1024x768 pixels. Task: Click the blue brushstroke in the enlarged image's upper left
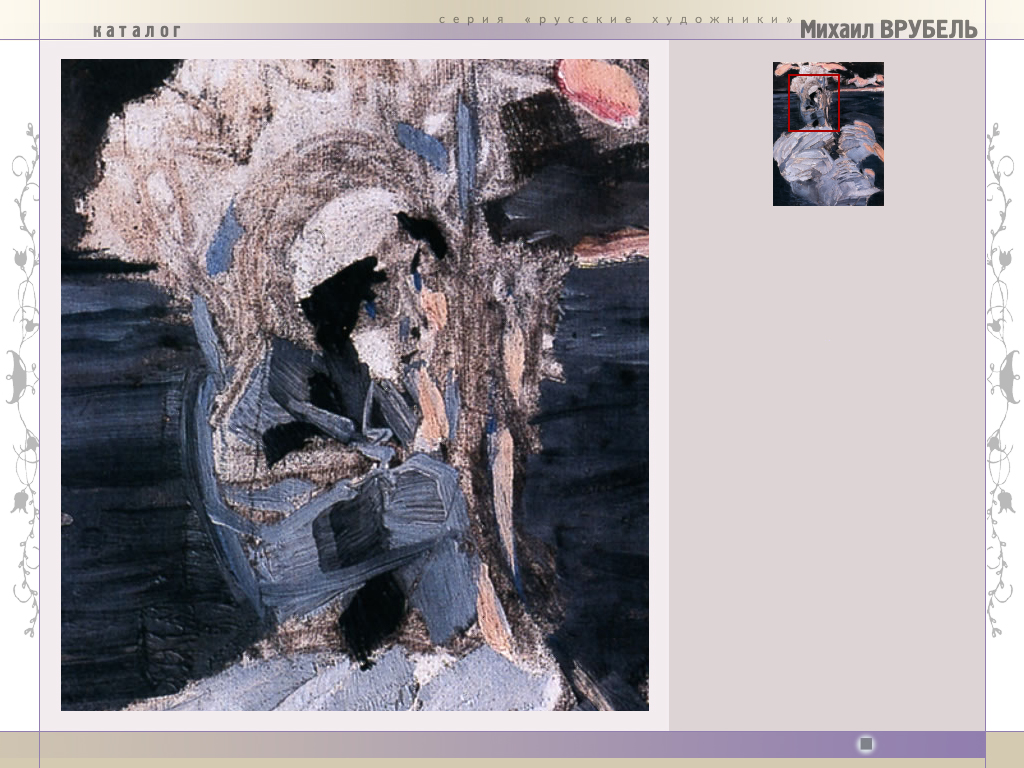pos(225,238)
